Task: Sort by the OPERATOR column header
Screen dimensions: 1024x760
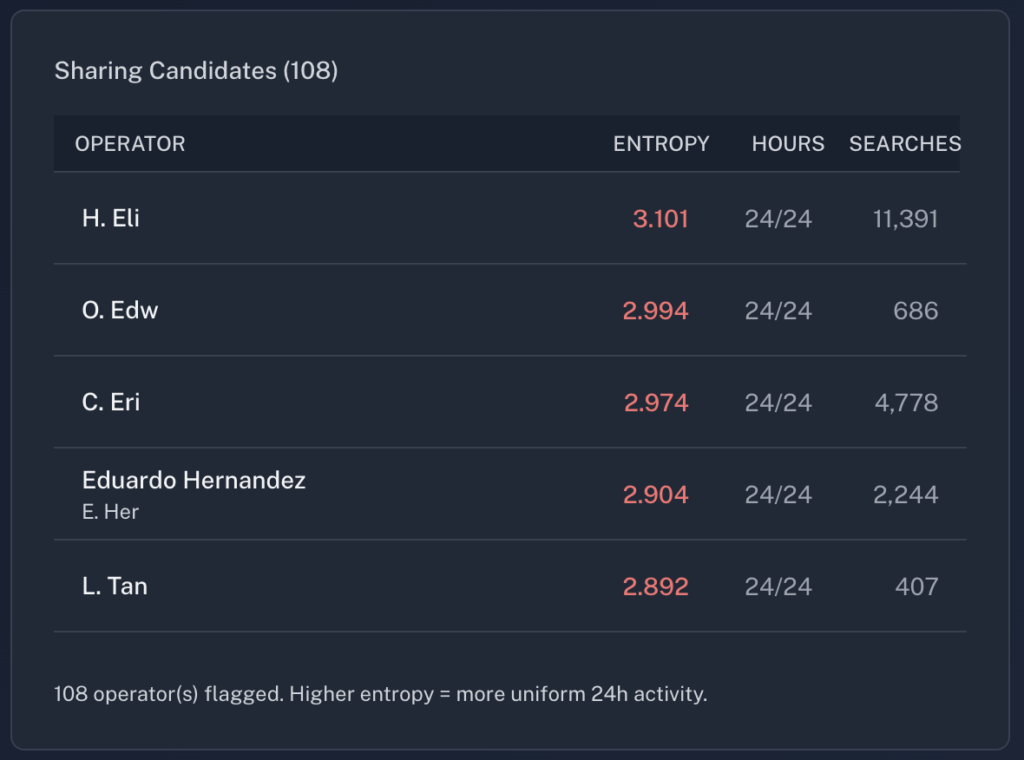Action: [130, 144]
